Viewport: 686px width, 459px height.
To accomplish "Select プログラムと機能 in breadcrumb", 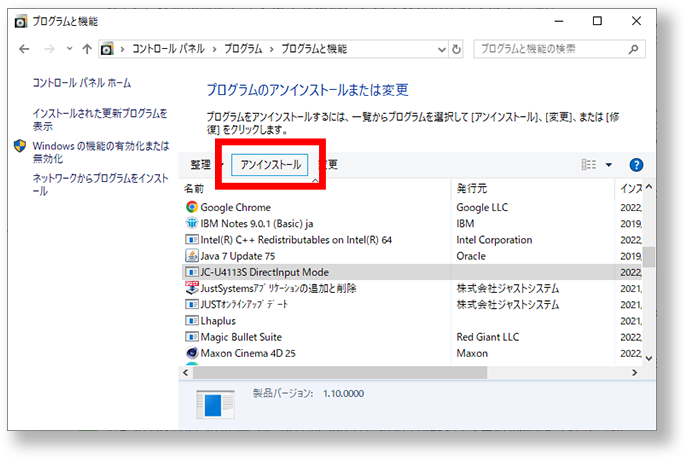I will pyautogui.click(x=314, y=49).
